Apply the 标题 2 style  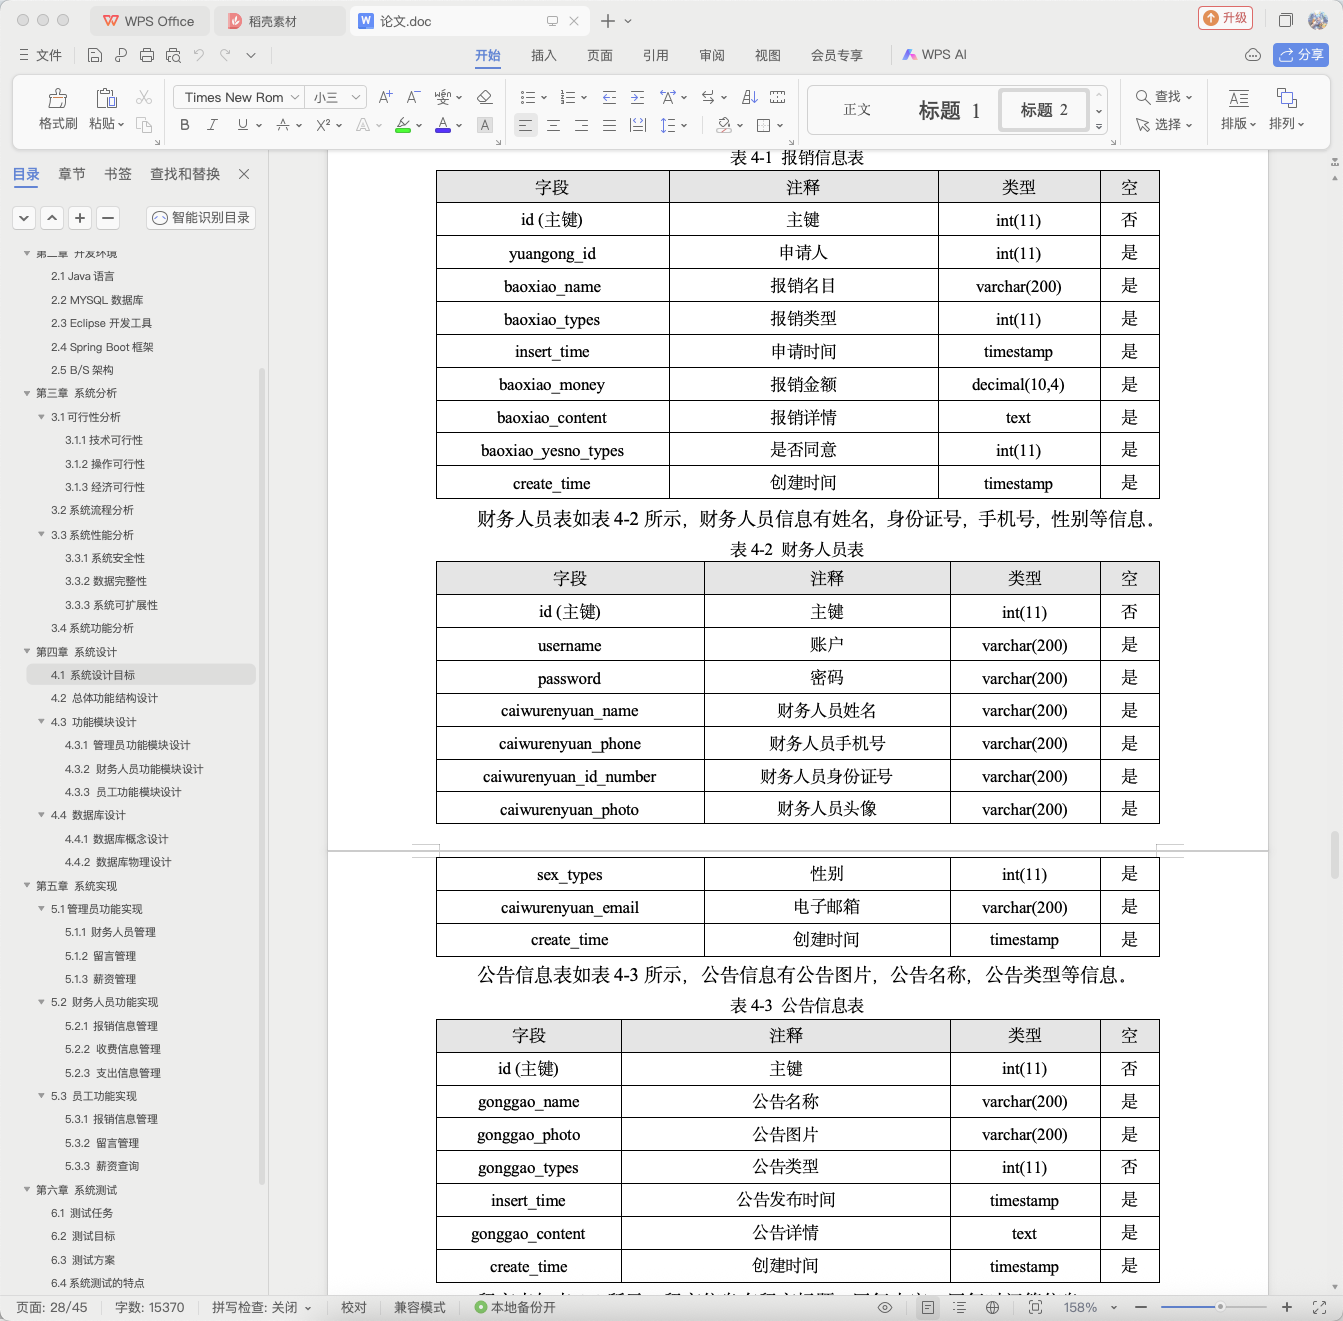tap(1044, 110)
